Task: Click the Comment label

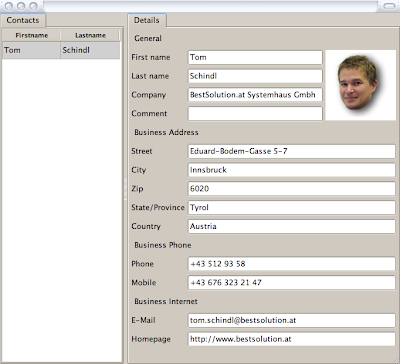Action: pyautogui.click(x=149, y=113)
